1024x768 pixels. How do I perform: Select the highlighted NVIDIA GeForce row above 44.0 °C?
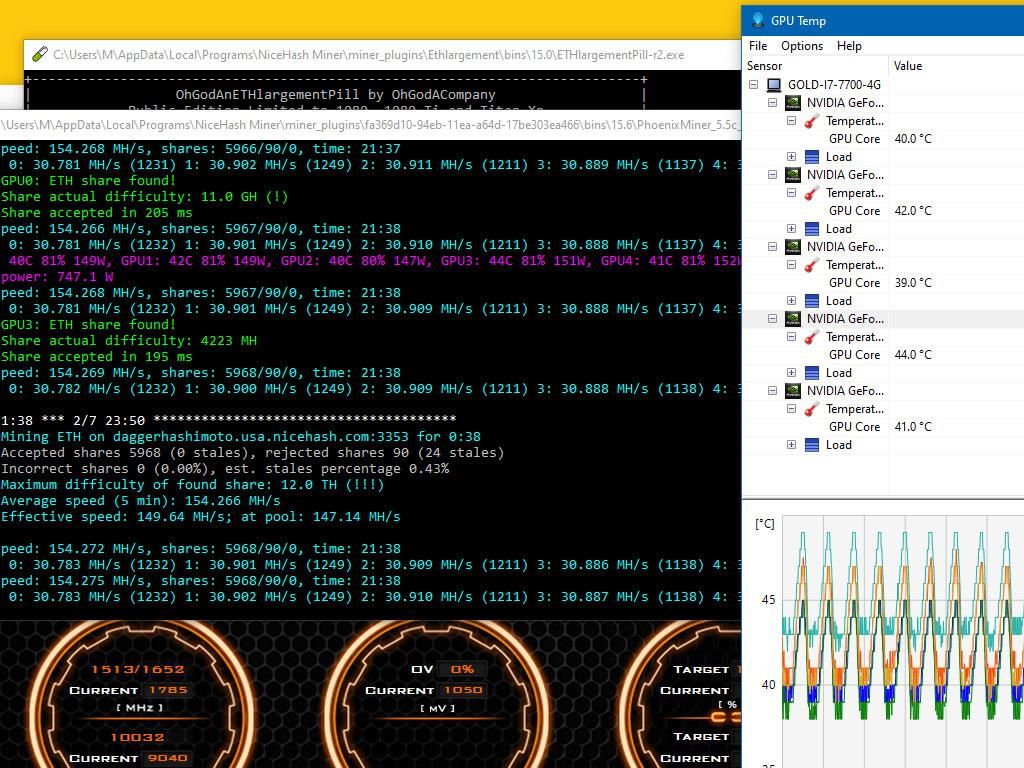884,318
